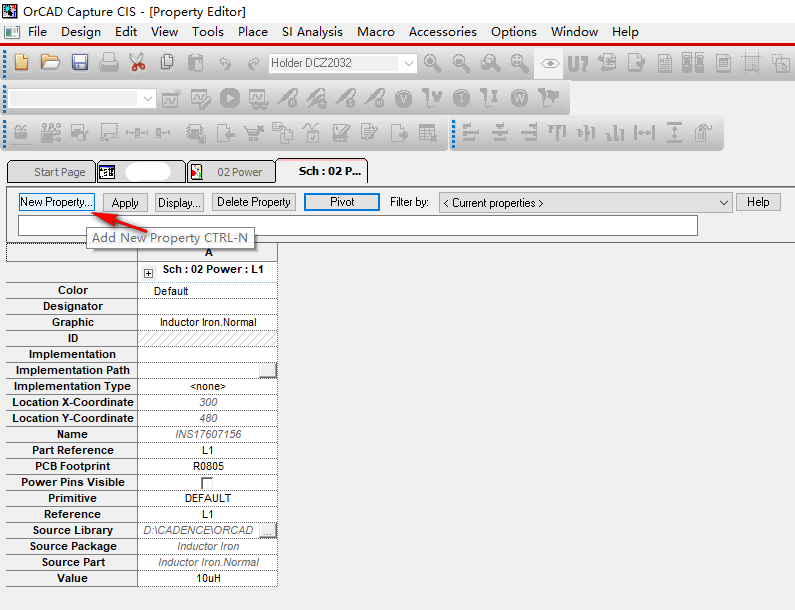
Task: Select the PCB Footprint cell R0805
Action: coord(208,467)
